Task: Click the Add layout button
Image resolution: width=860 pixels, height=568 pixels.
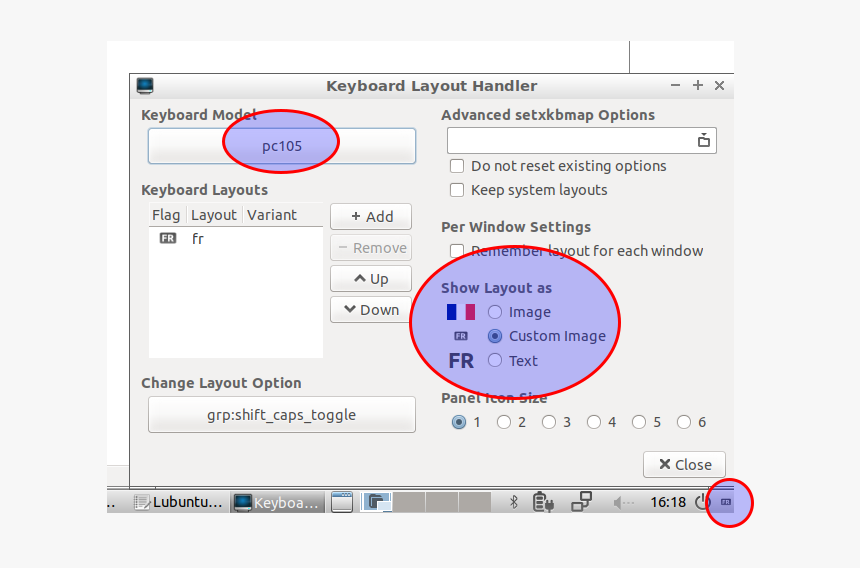Action: pyautogui.click(x=371, y=217)
